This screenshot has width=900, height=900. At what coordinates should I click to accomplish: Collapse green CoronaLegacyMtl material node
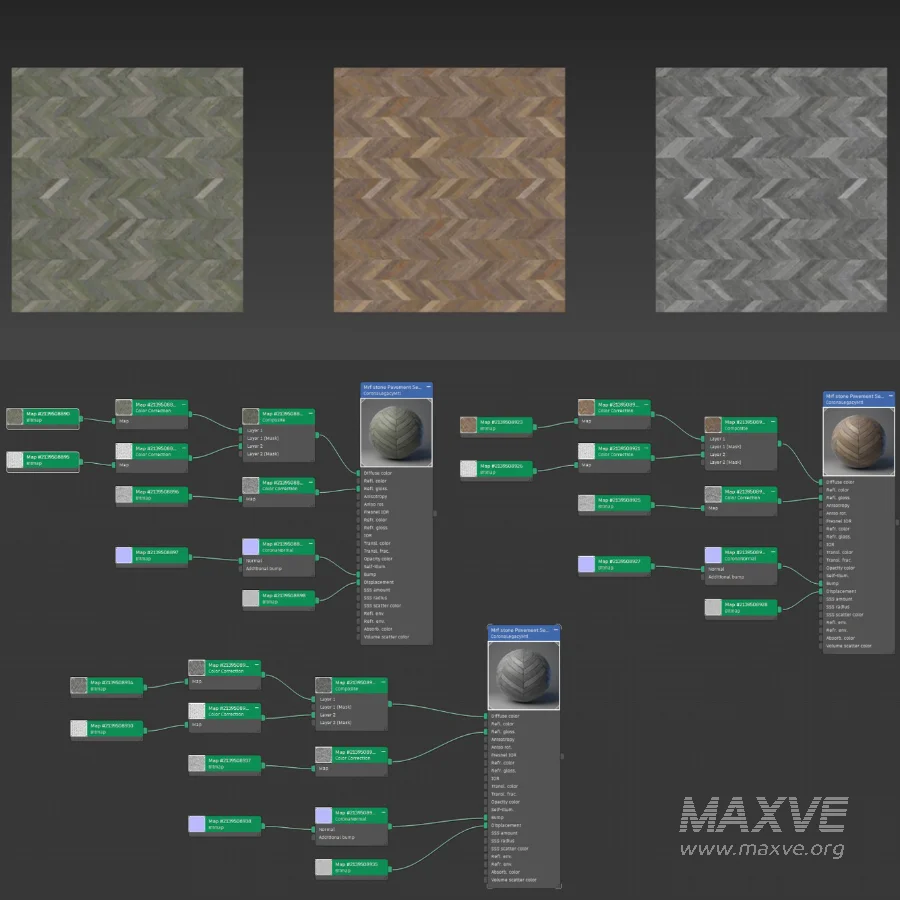click(428, 386)
